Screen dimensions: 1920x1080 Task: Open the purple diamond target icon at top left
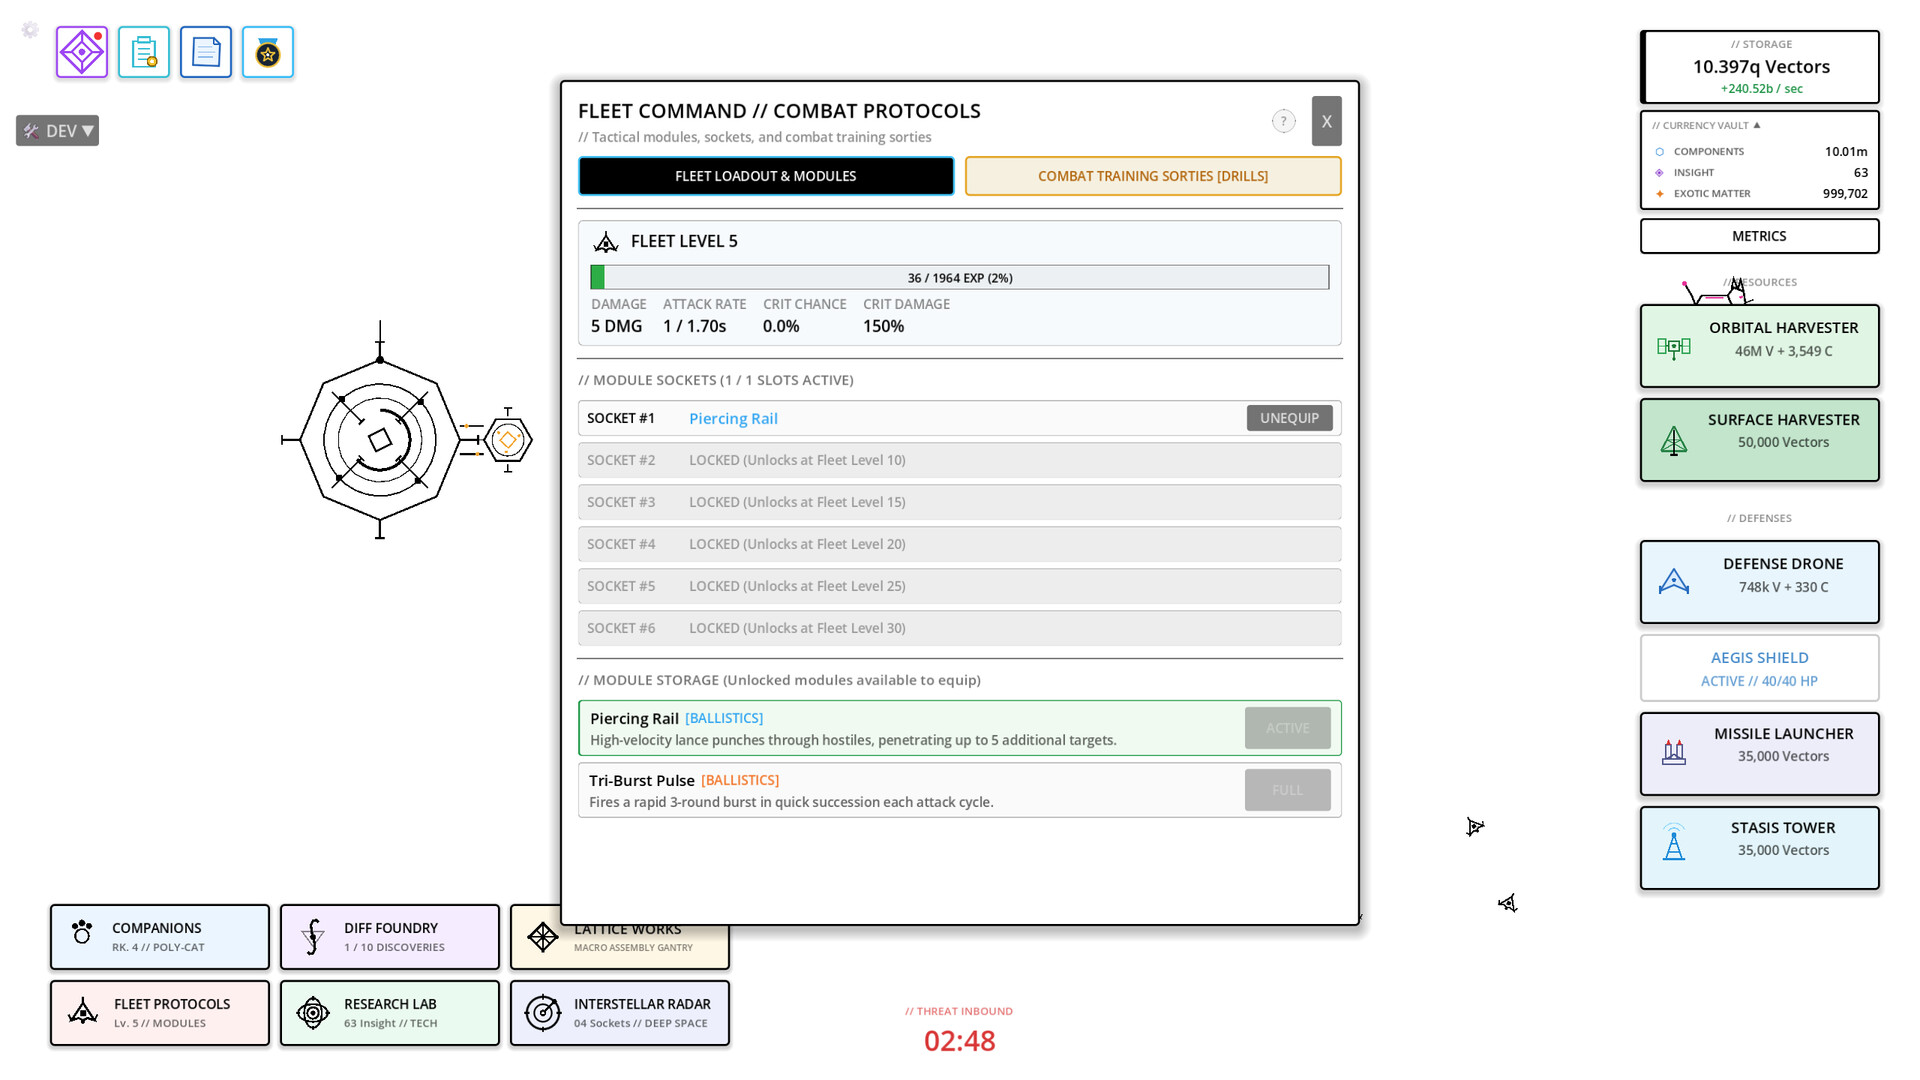point(82,52)
